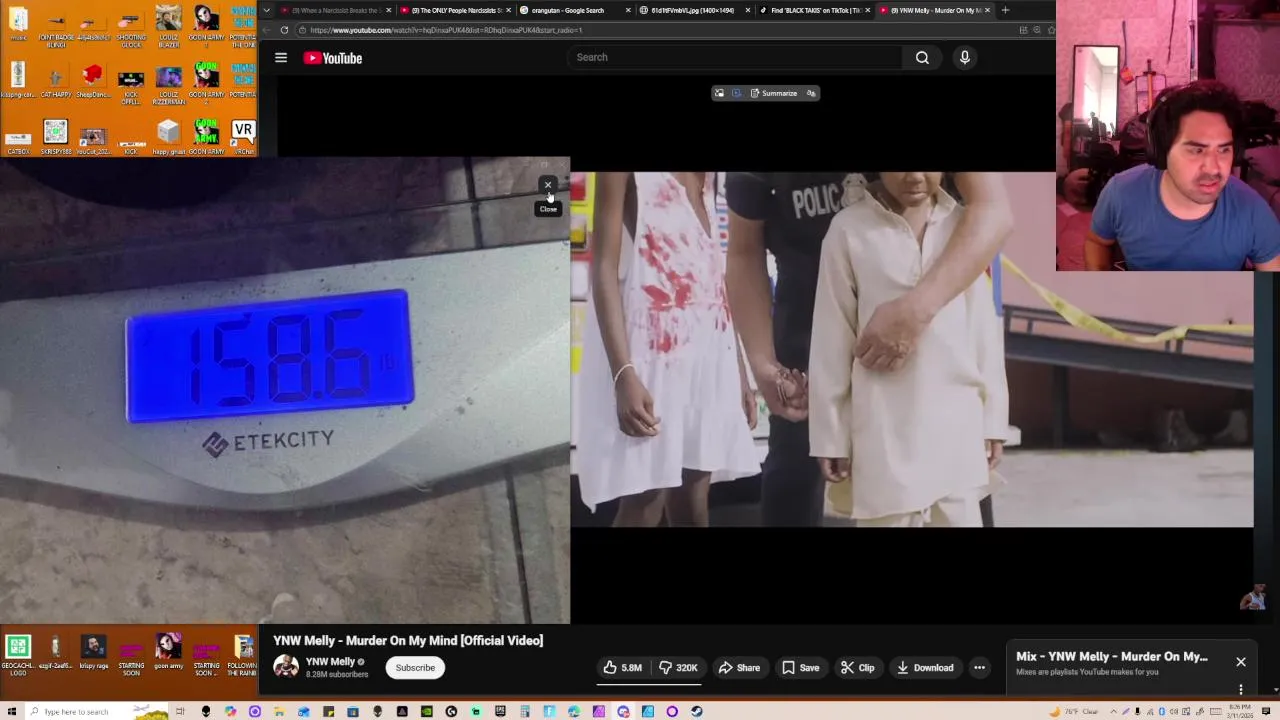
Task: Open Steam from the taskbar
Action: pyautogui.click(x=697, y=712)
